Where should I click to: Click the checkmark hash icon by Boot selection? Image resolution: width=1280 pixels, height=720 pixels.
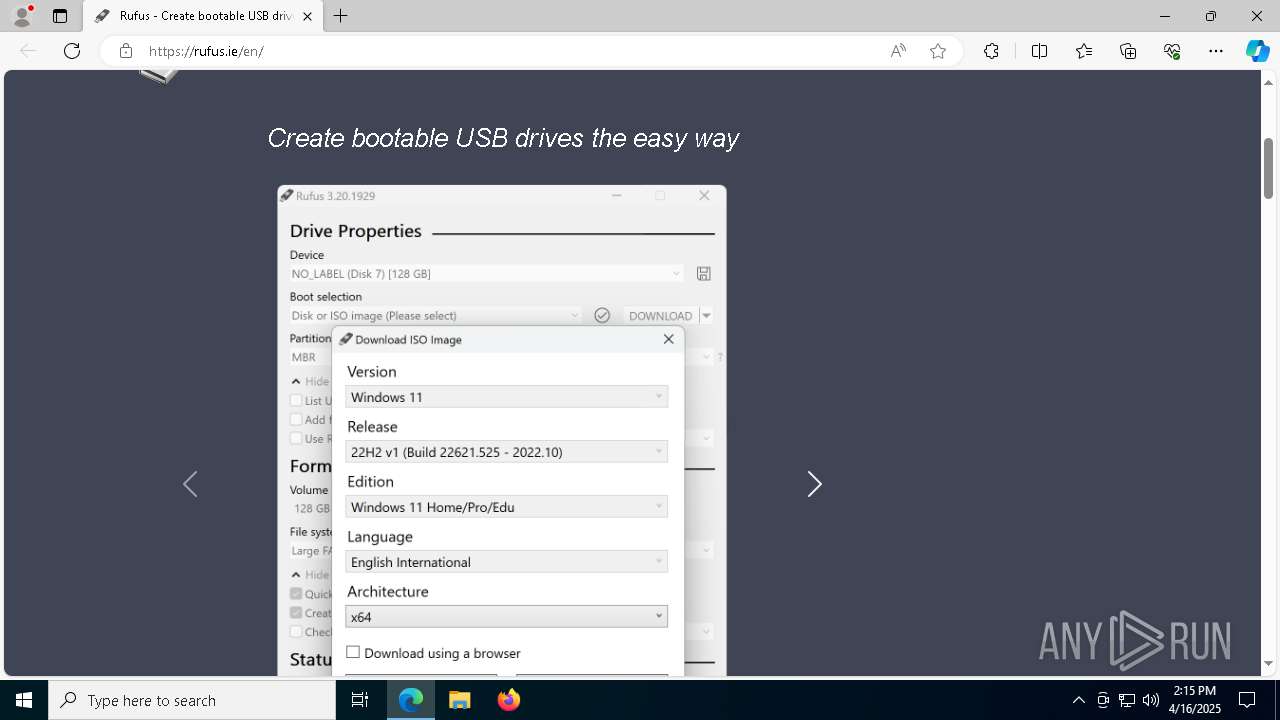click(602, 315)
